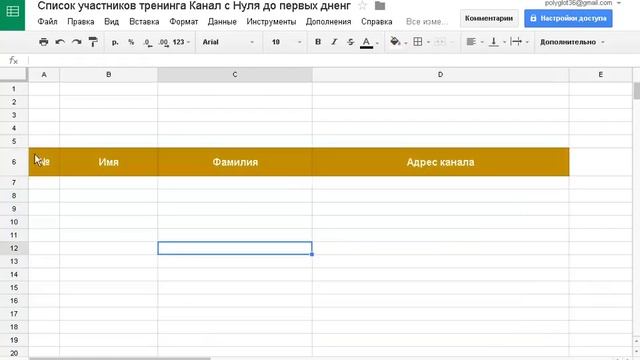Open the font size 10 dropdown
Viewport: 640px width, 360px height.
286,42
